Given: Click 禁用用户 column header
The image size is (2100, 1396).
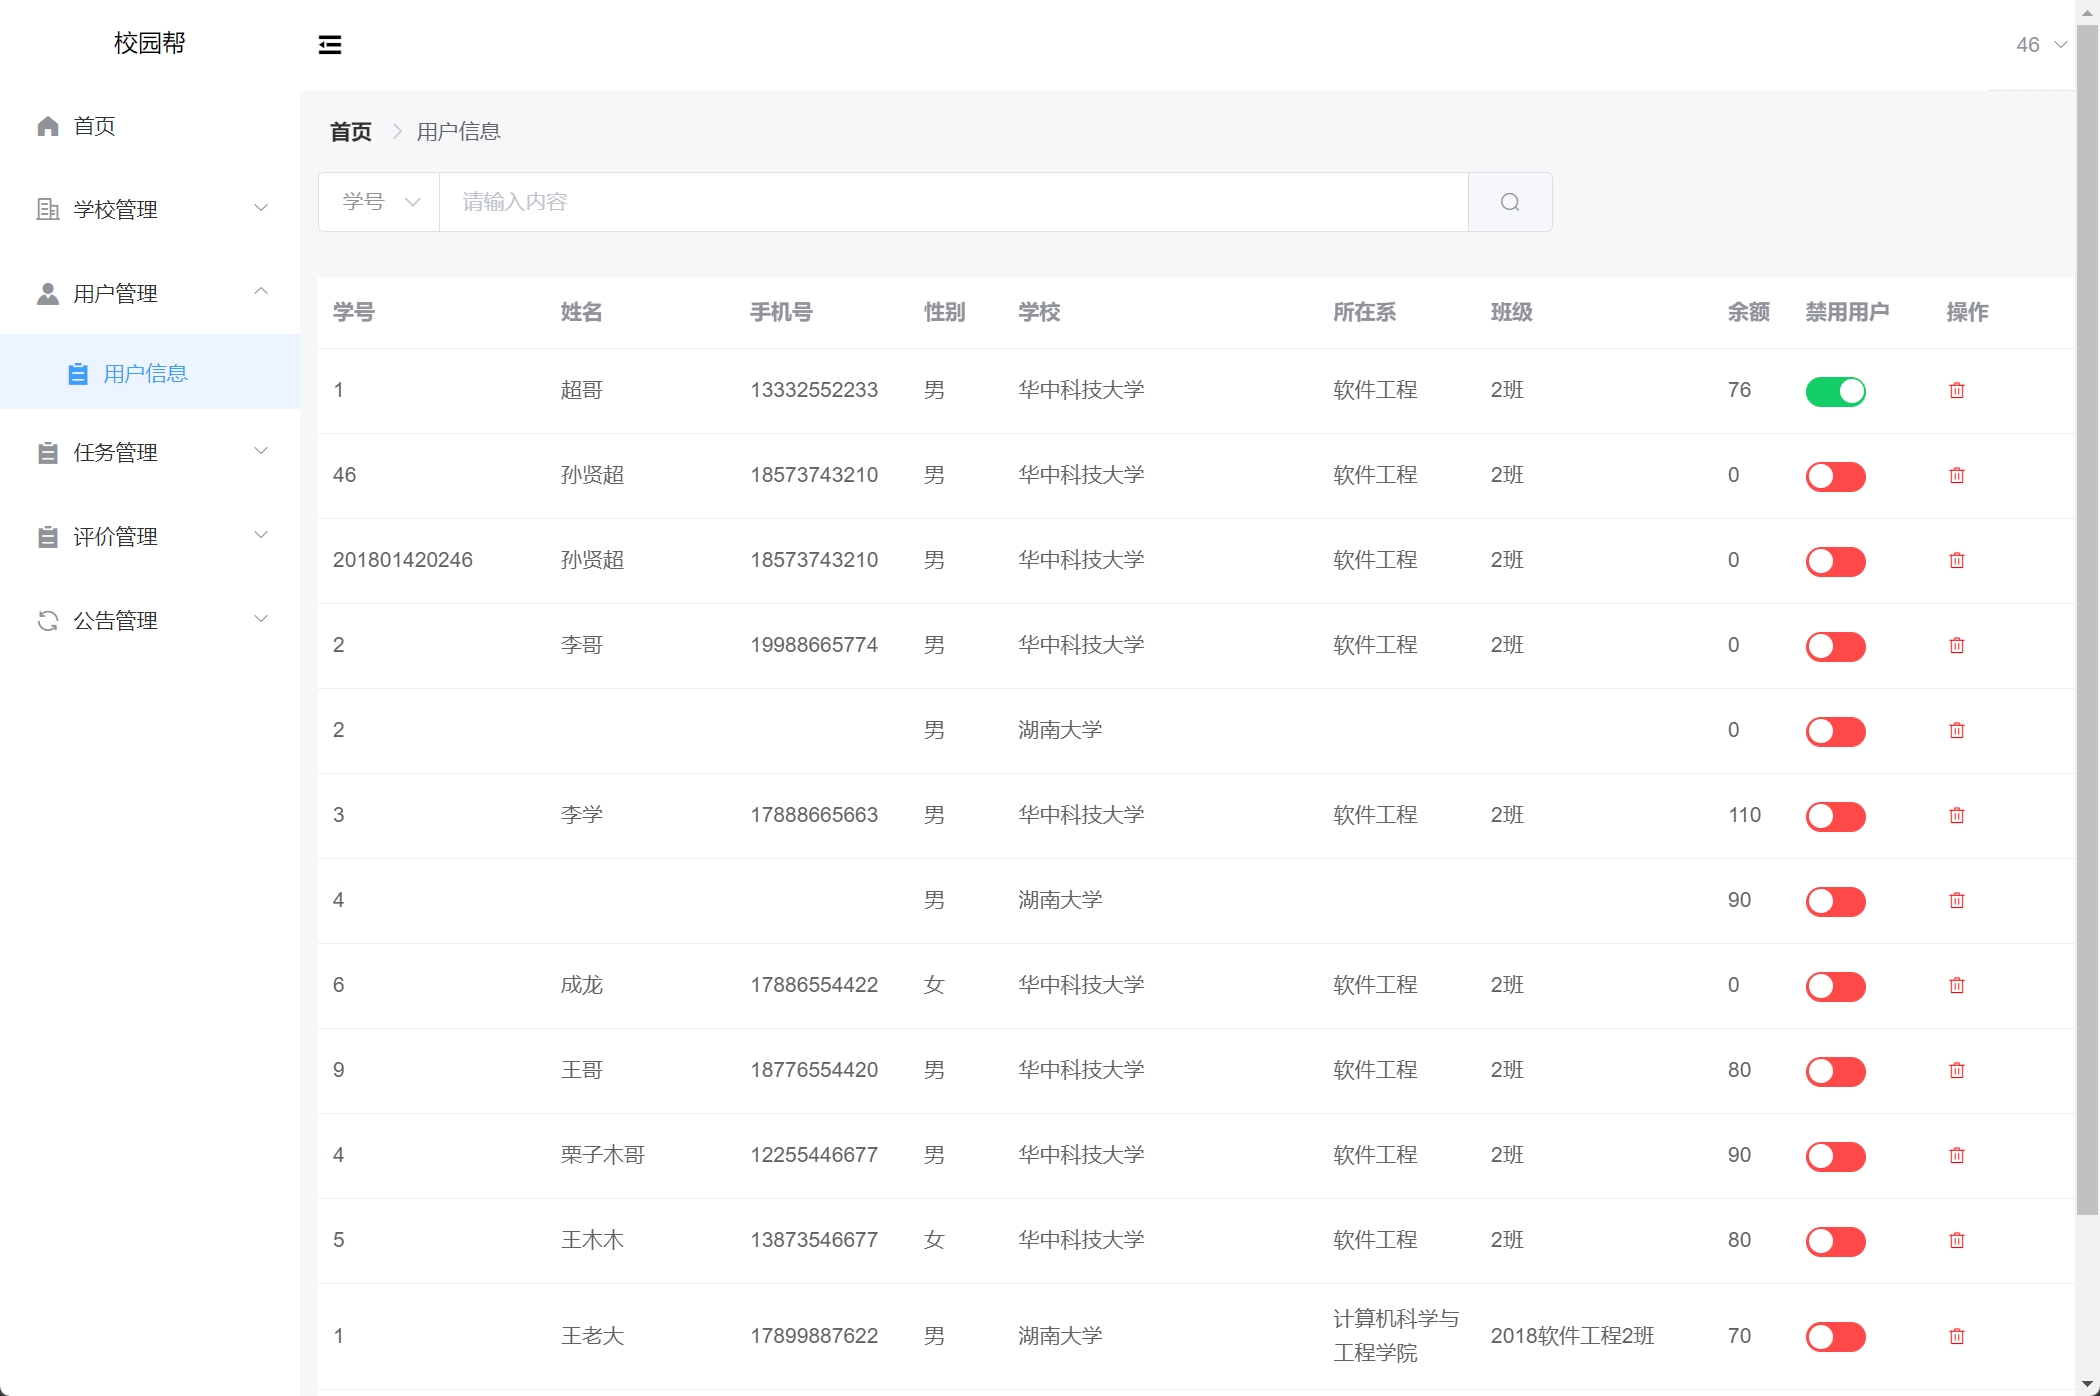Looking at the screenshot, I should [x=1847, y=312].
